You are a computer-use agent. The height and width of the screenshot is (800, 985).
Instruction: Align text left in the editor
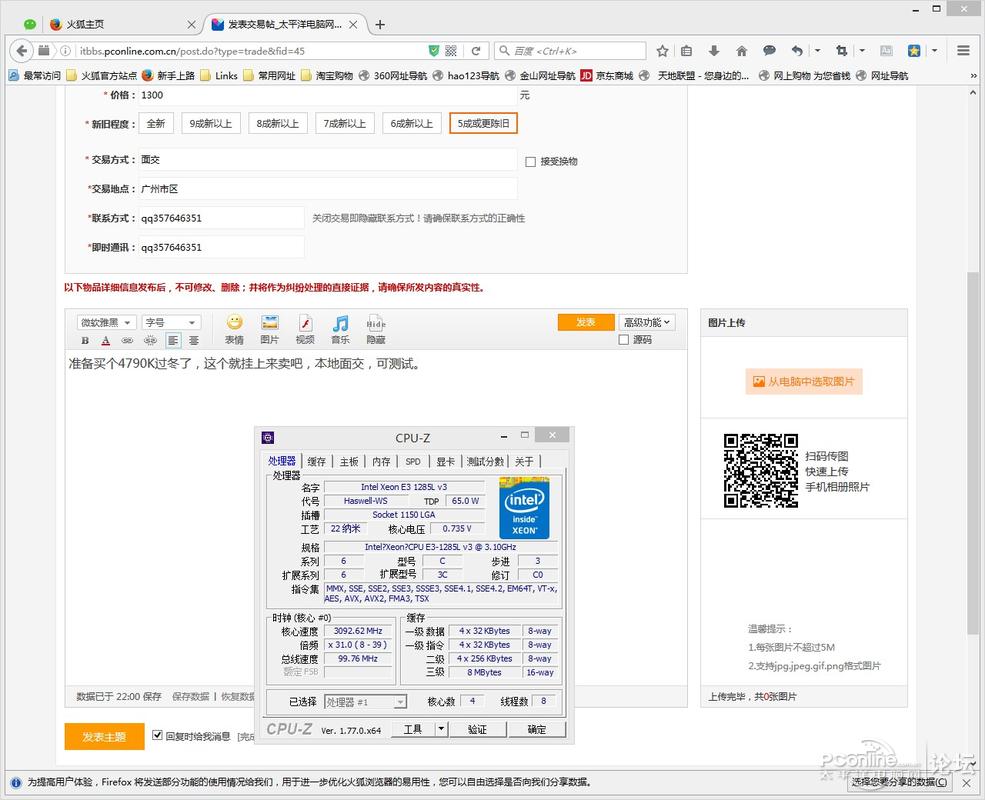173,340
